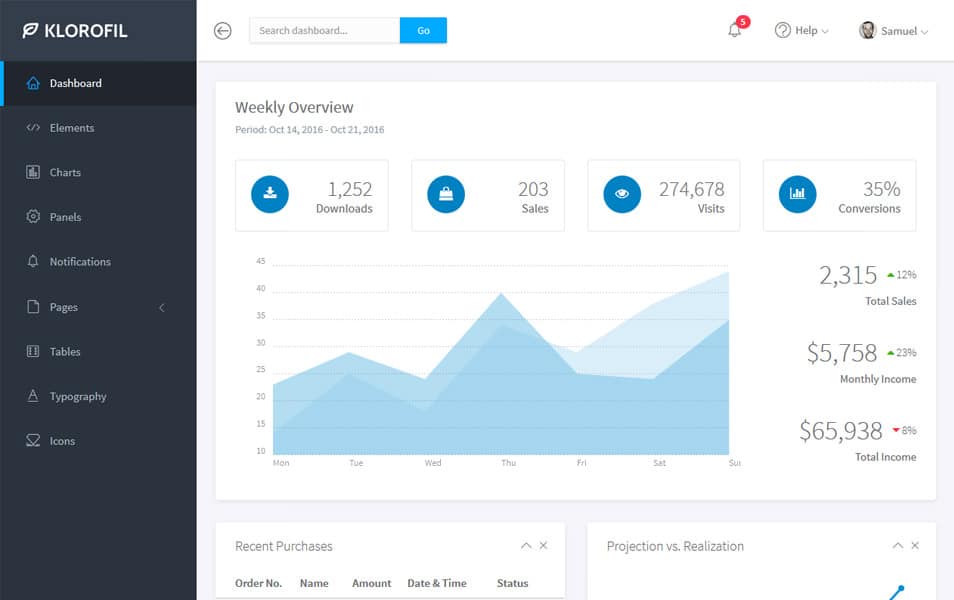The image size is (954, 600).
Task: Select the Sales shopping bag icon
Action: (445, 194)
